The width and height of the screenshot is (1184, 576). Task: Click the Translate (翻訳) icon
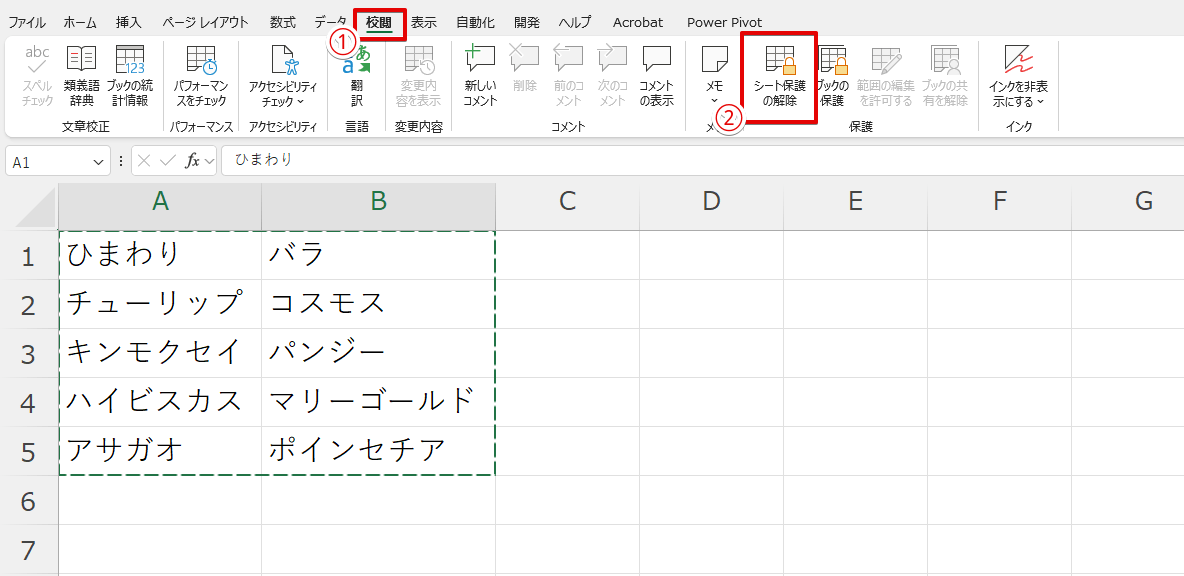tap(356, 76)
